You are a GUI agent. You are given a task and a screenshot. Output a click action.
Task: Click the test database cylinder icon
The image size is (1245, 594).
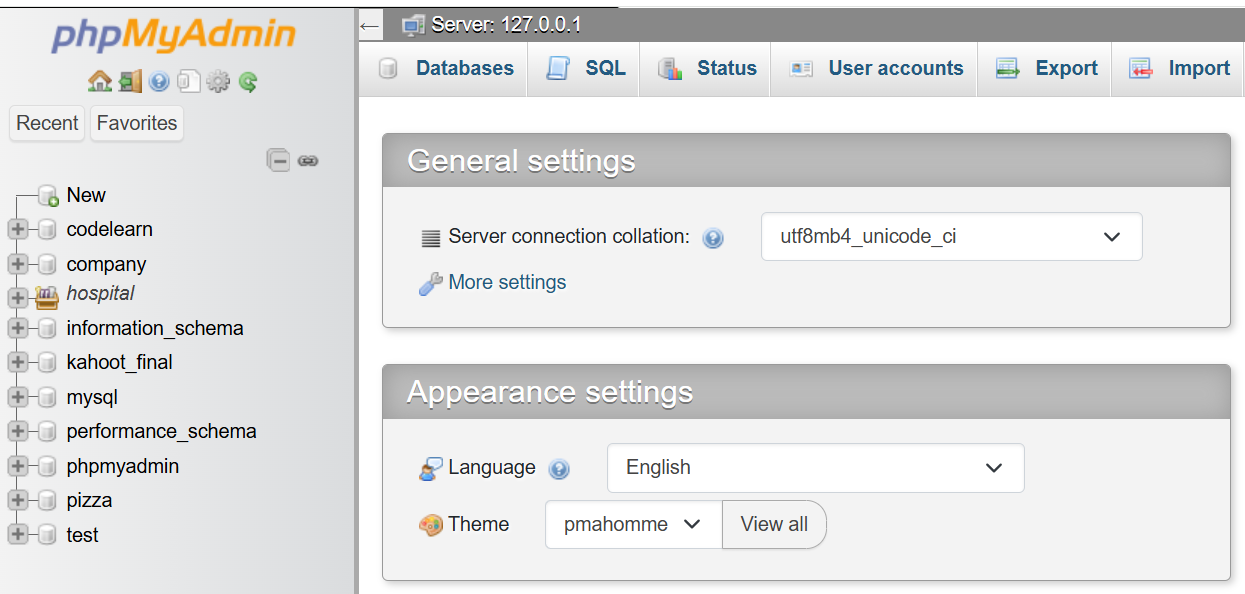click(x=47, y=536)
